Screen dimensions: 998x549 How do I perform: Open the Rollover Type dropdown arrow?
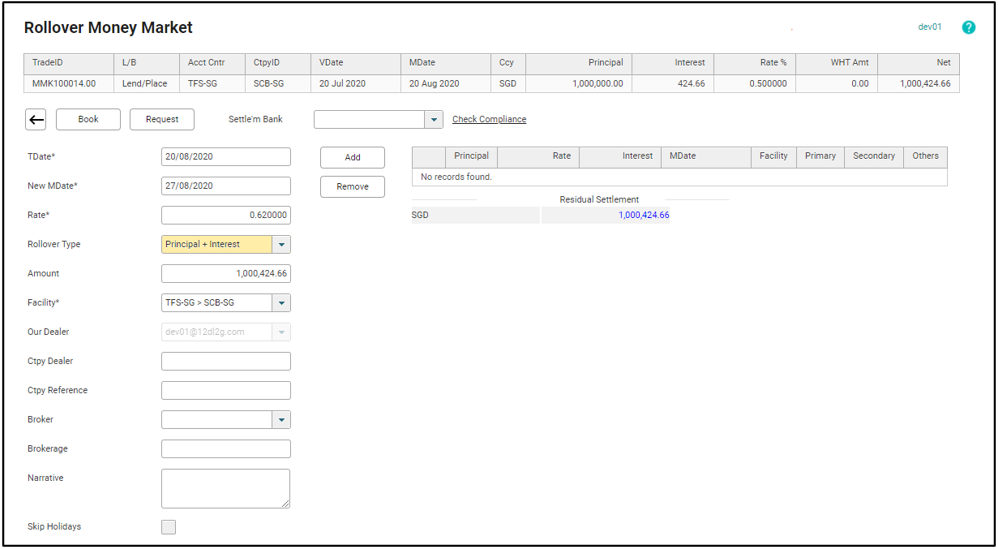(281, 245)
